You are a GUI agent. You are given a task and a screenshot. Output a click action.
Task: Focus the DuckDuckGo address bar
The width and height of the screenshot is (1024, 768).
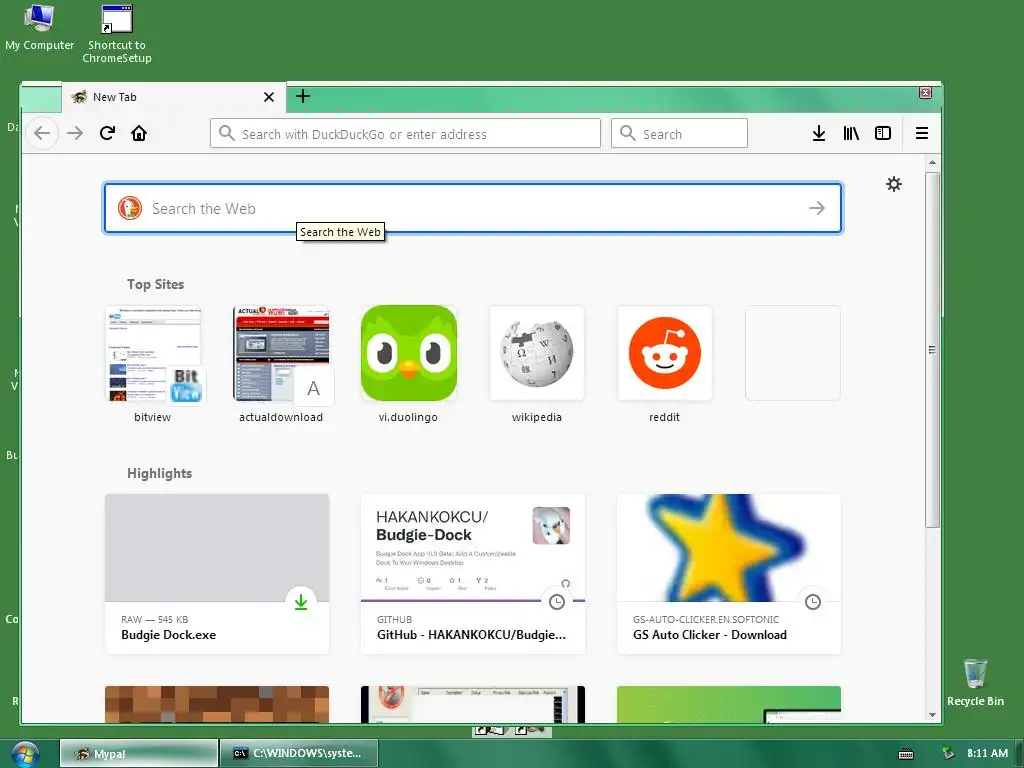pos(405,133)
